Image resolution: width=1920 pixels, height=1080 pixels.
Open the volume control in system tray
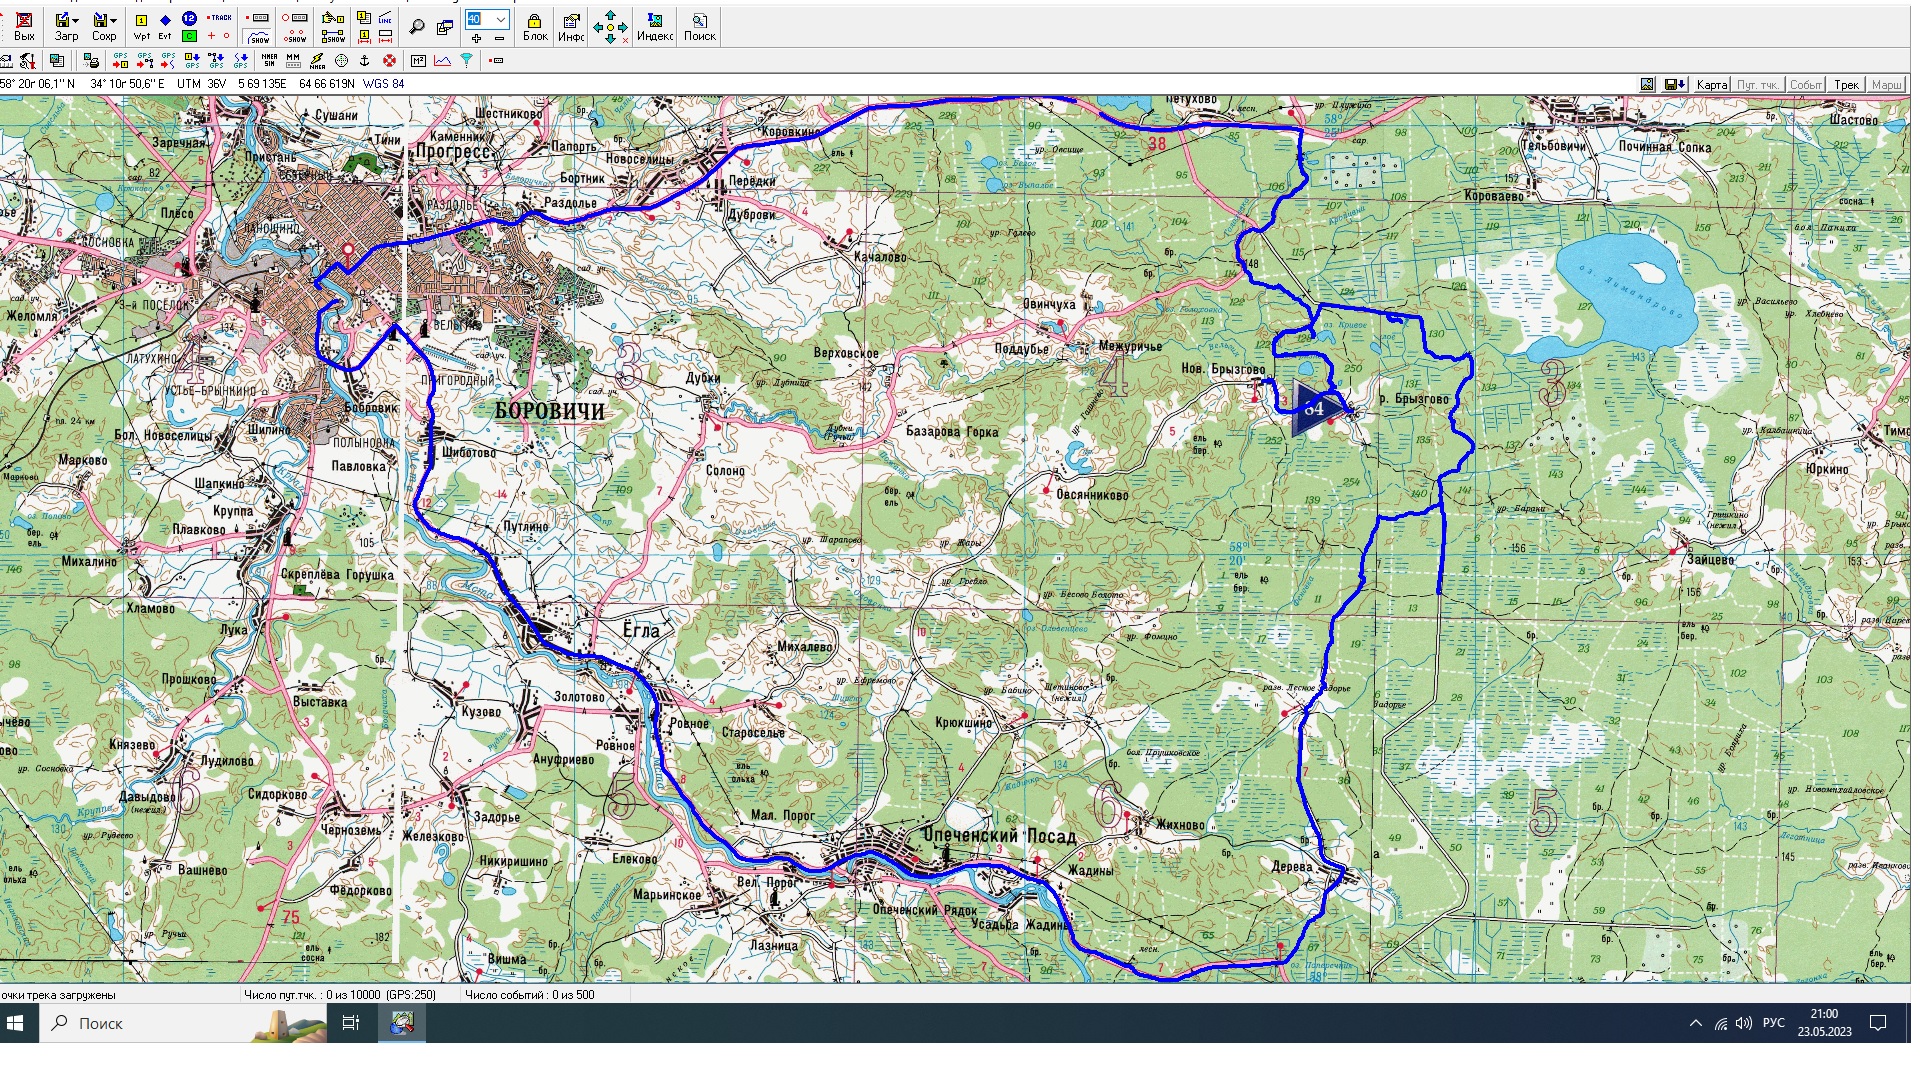[1744, 1023]
